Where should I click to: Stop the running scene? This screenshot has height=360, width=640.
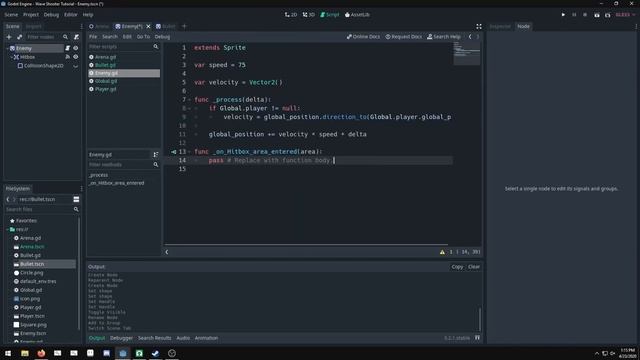[585, 15]
